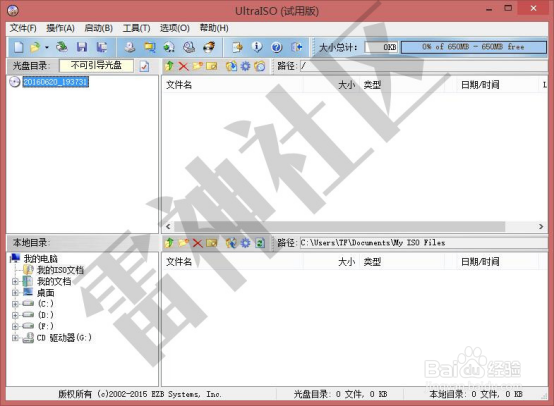The height and width of the screenshot is (406, 554).
Task: Click the Open file folder icon
Action: [35, 47]
